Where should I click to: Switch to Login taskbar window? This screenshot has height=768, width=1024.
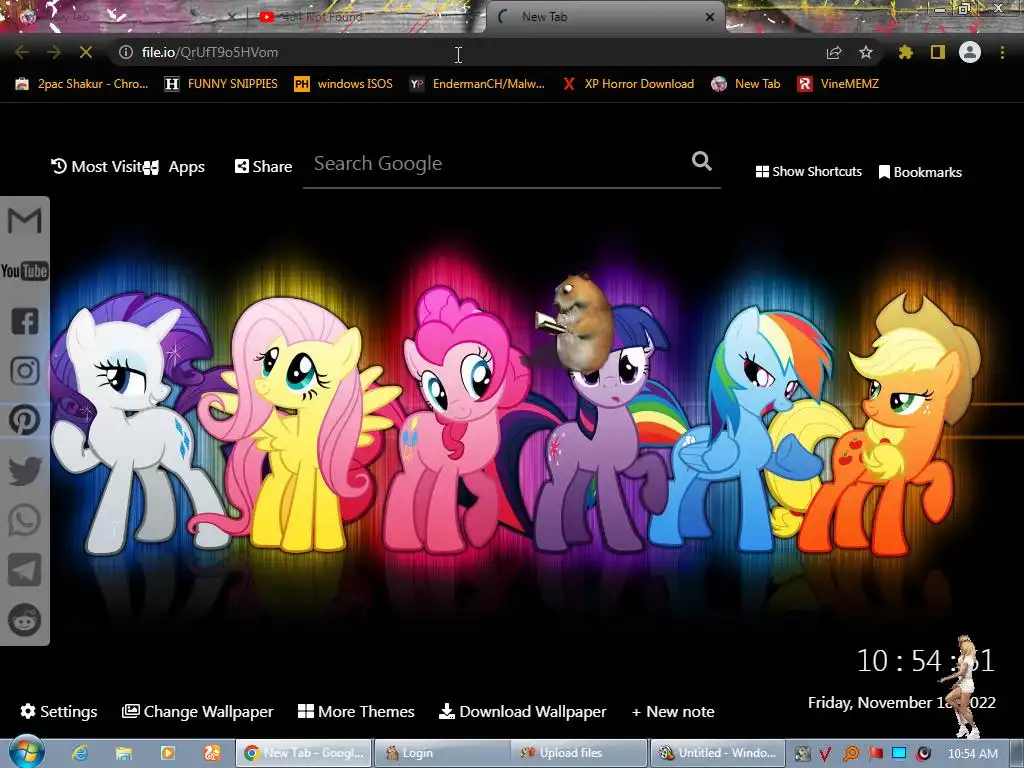coord(441,753)
